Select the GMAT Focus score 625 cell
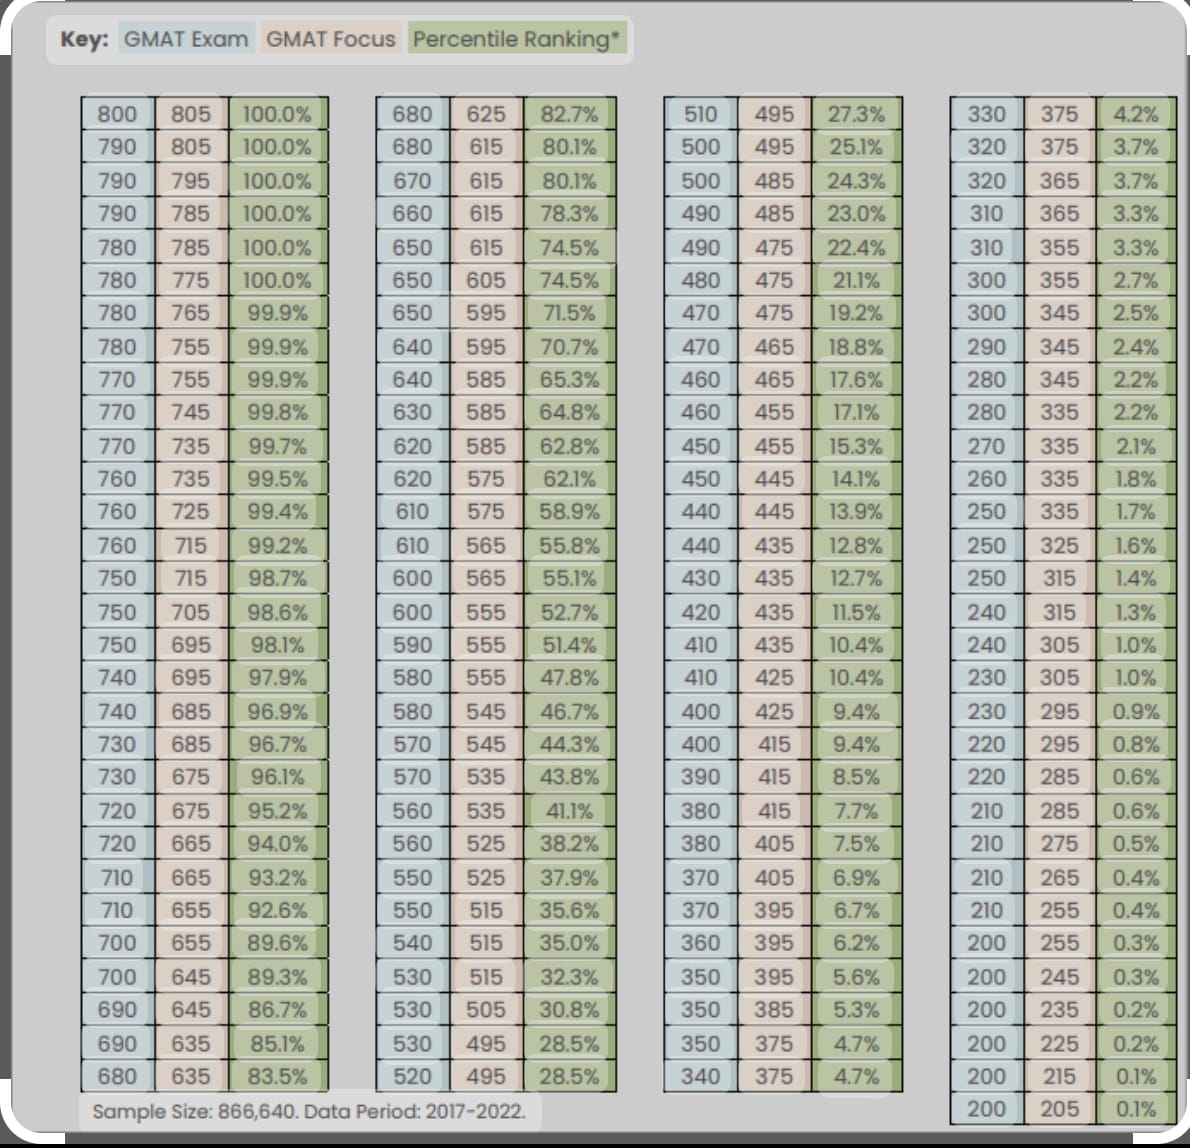 [x=486, y=114]
